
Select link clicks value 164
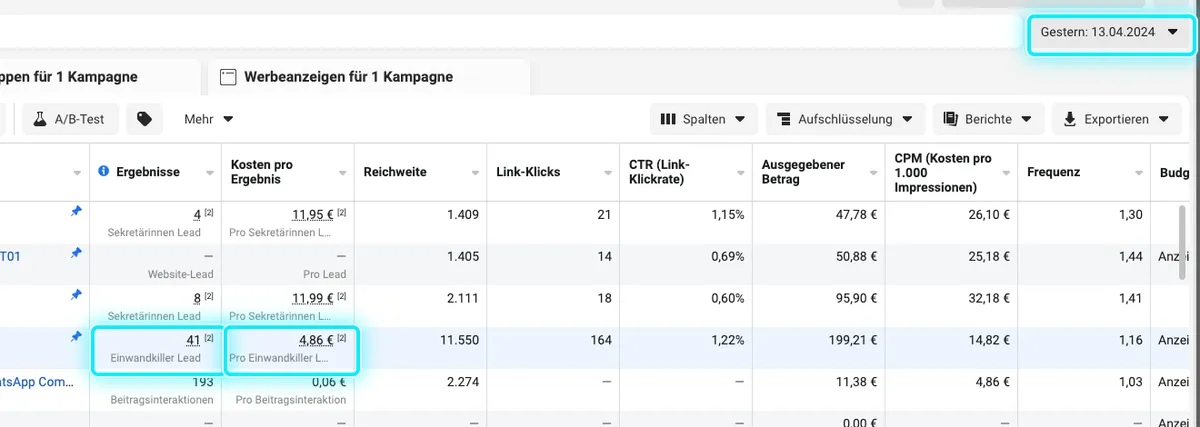600,340
